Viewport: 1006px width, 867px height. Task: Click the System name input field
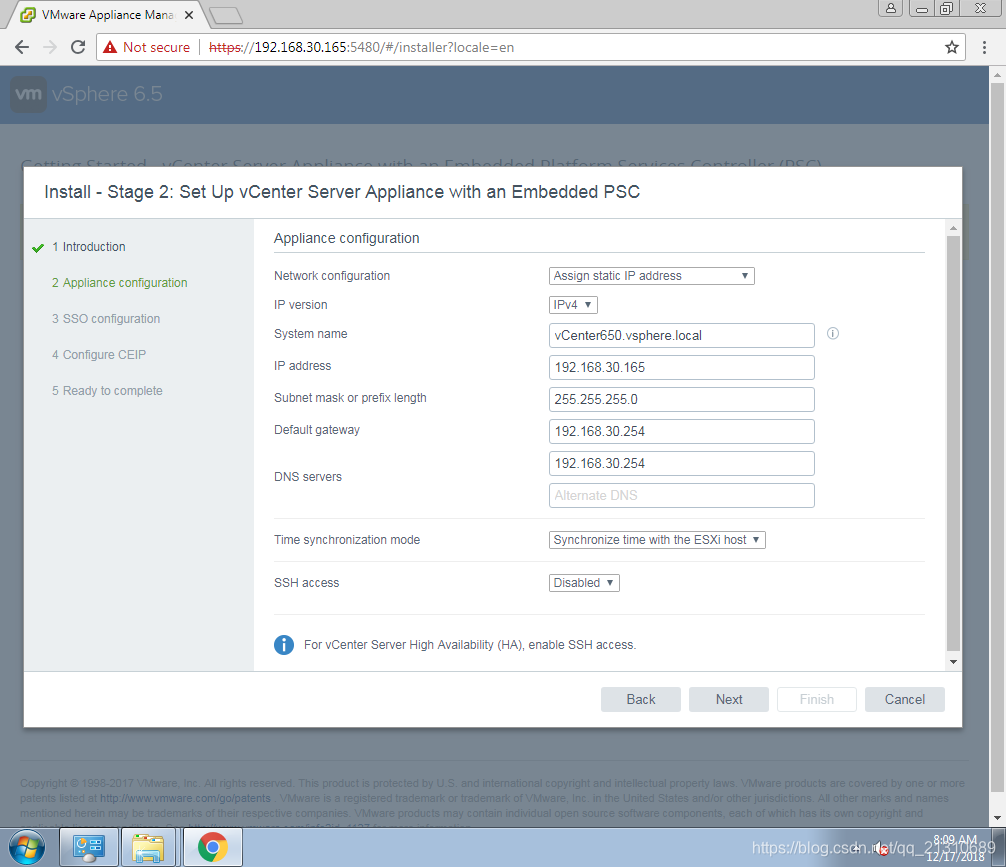click(681, 336)
